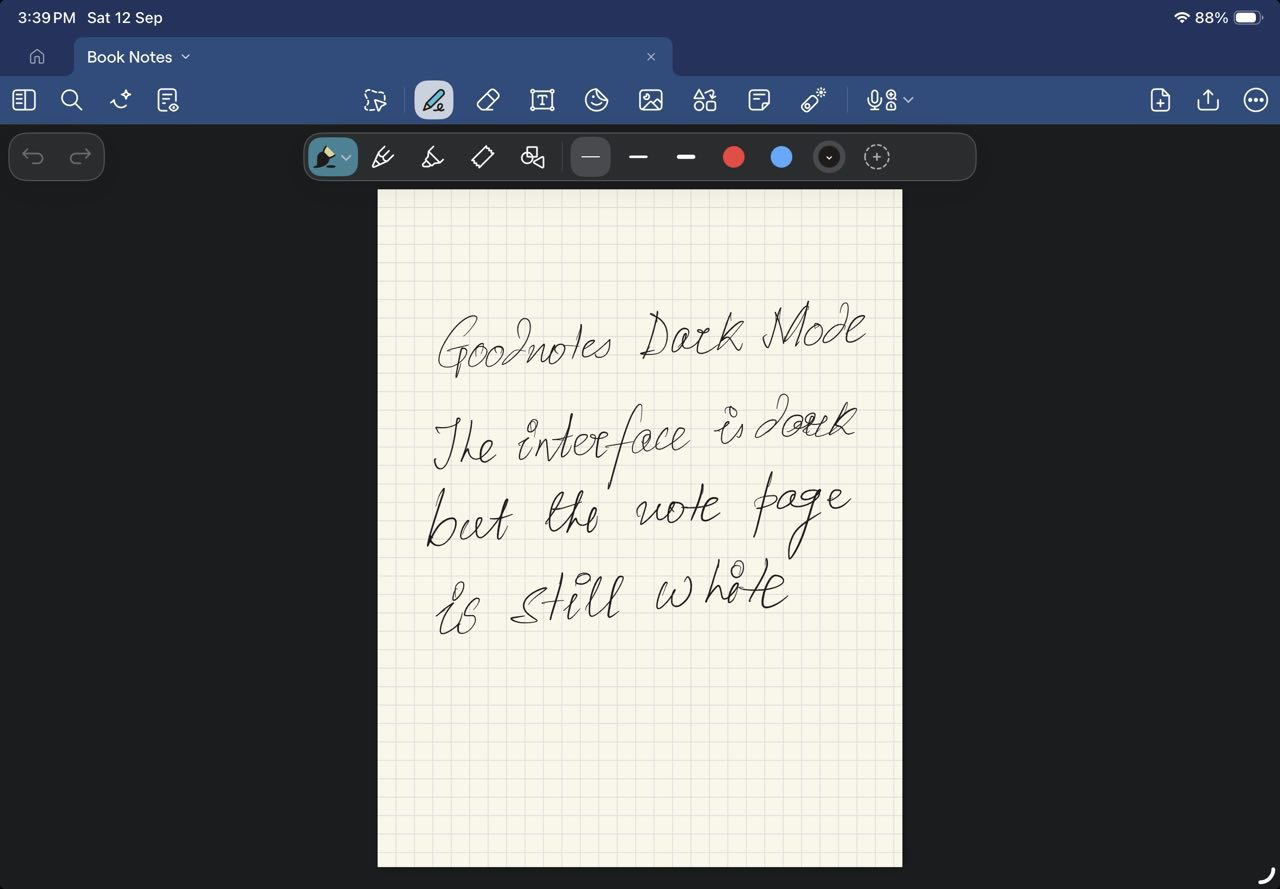
Task: Select the Text box tool
Action: [542, 100]
